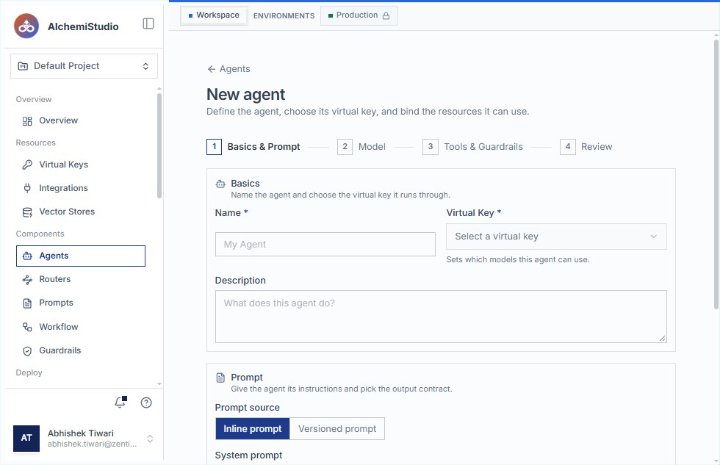Open notifications bell icon

pos(120,402)
